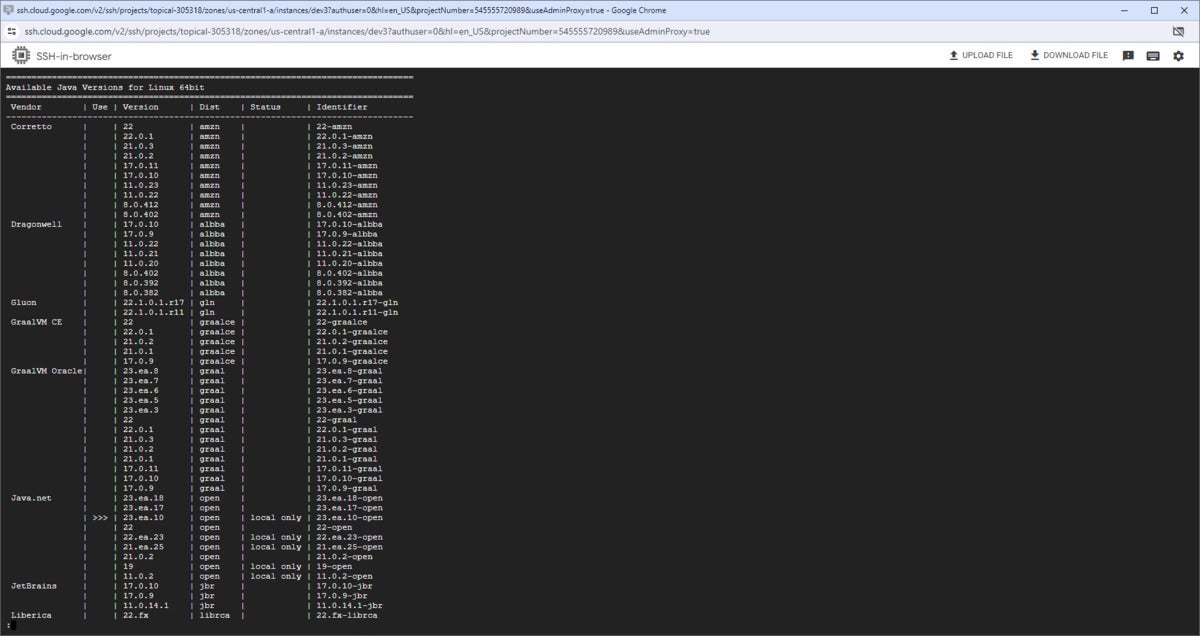Click the 8.0.412-amzn identifier
The image size is (1200, 636).
(x=347, y=205)
